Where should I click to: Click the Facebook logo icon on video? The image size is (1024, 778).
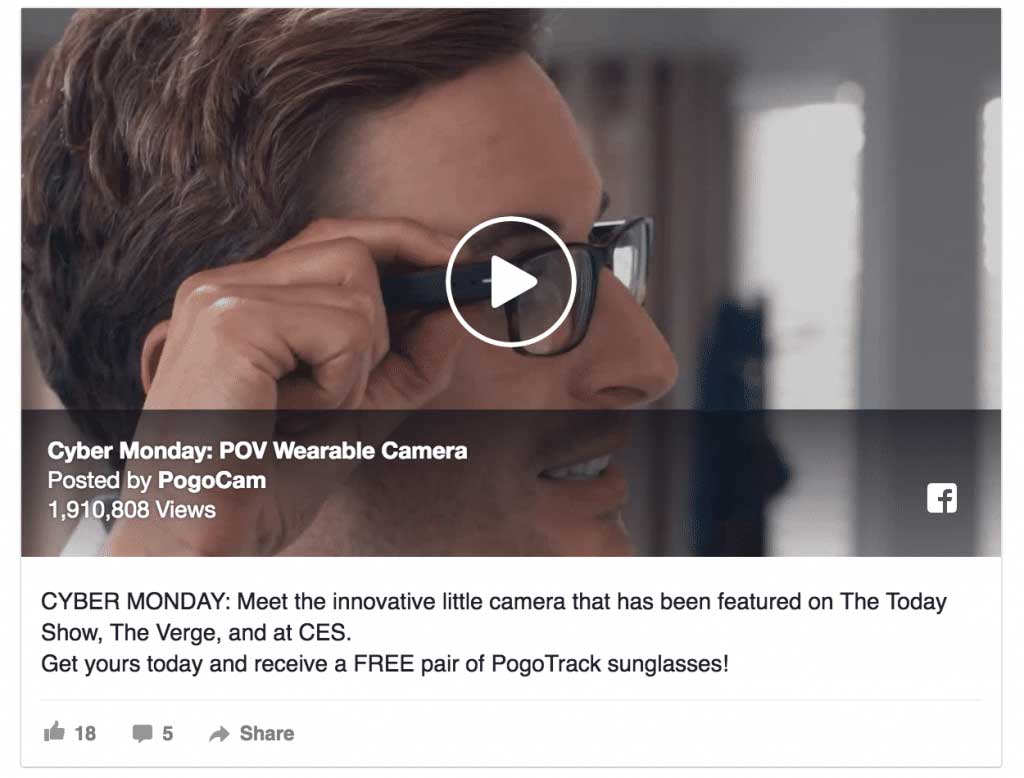pyautogui.click(x=942, y=498)
